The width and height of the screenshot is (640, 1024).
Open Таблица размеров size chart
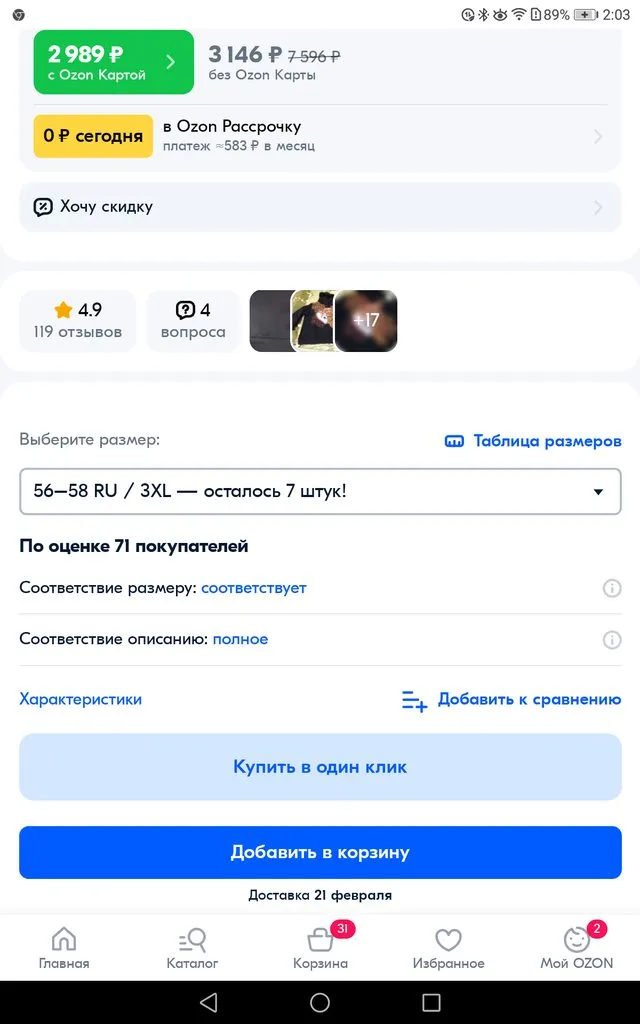point(533,441)
